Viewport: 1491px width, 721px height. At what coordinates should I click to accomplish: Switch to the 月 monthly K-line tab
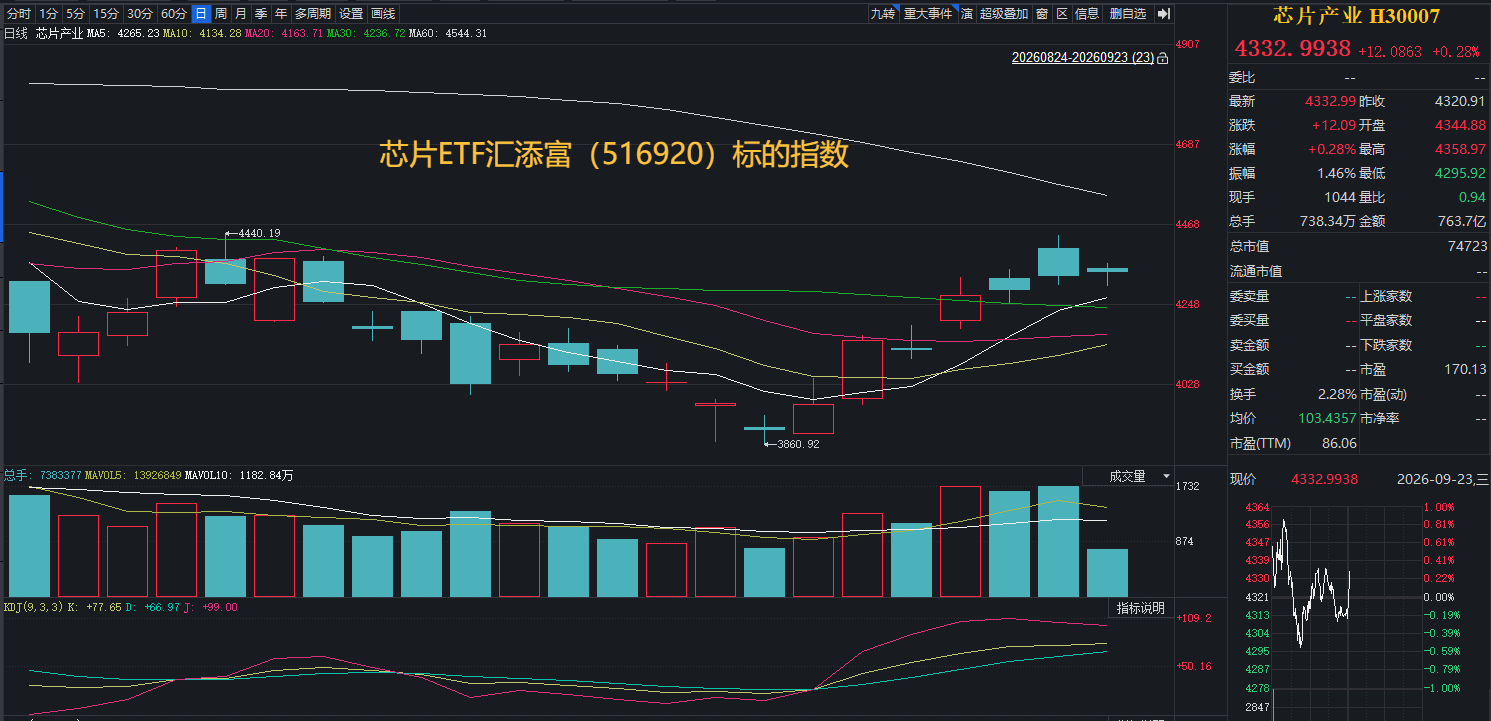click(240, 14)
